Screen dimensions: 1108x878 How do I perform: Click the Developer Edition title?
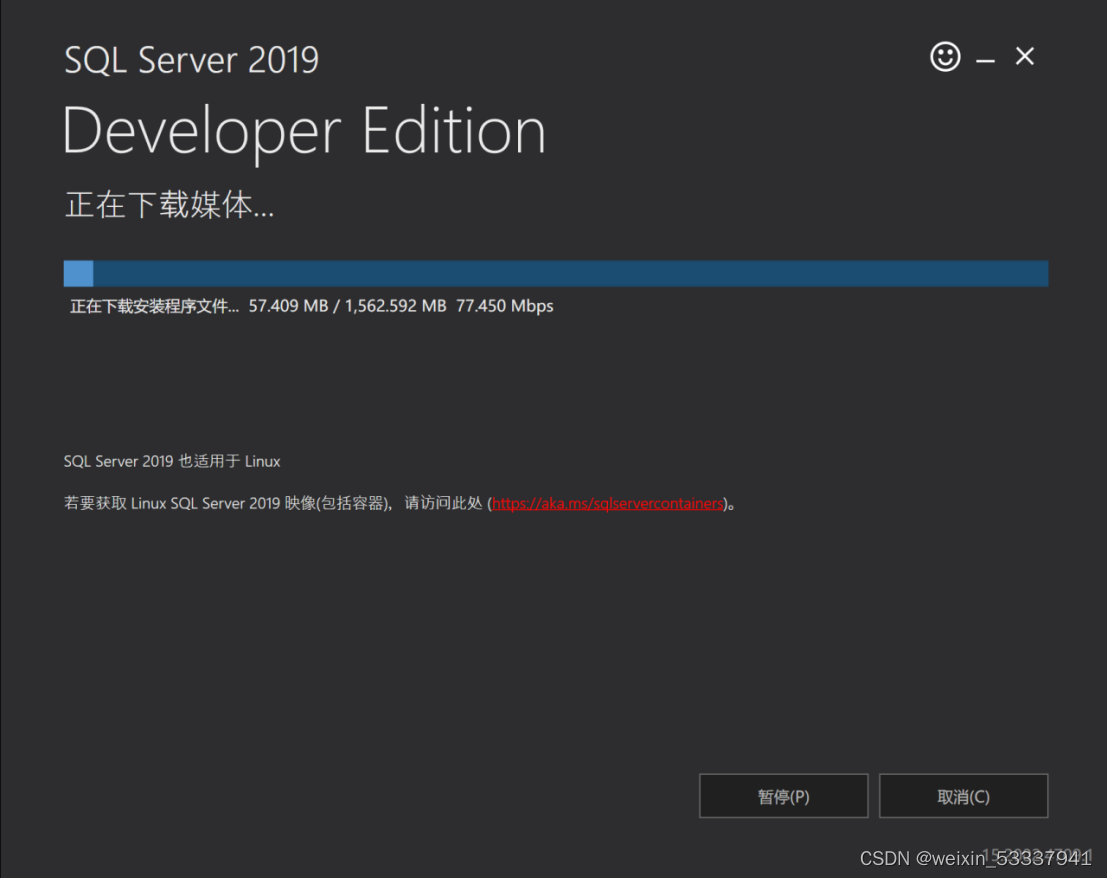pos(305,131)
